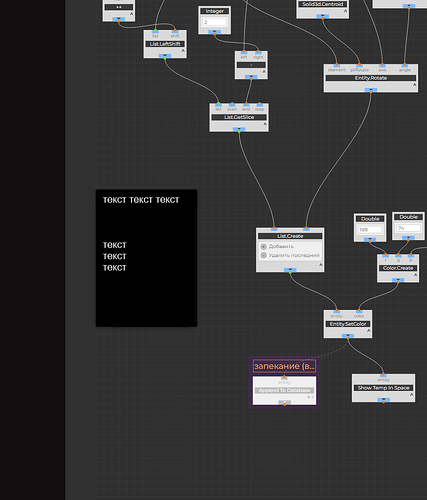Select the Append To Database node title
427x500 pixels.
[x=284, y=390]
